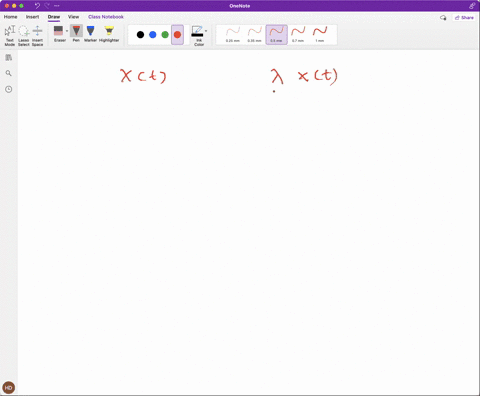Undo the last action
The width and height of the screenshot is (480, 396).
[x=37, y=6]
